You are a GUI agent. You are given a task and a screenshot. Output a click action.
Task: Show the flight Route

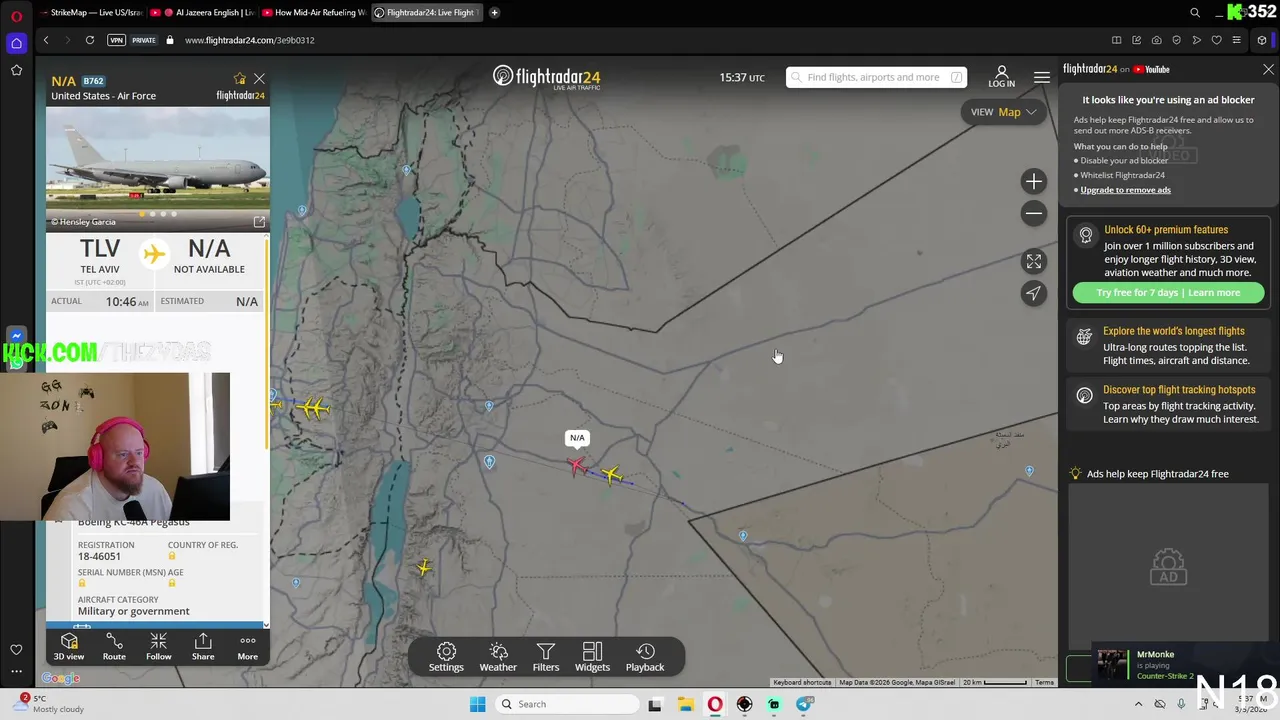point(114,646)
